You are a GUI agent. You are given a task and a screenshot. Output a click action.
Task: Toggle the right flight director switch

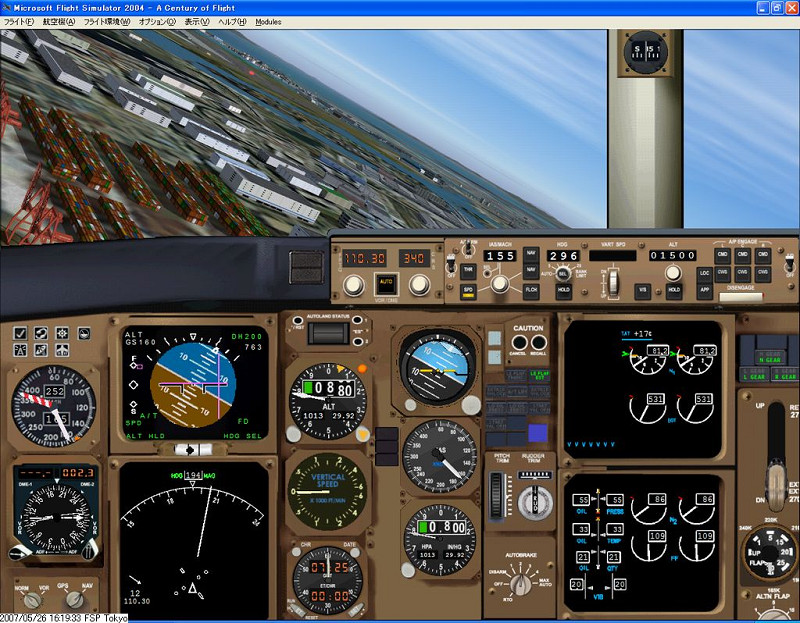(790, 264)
